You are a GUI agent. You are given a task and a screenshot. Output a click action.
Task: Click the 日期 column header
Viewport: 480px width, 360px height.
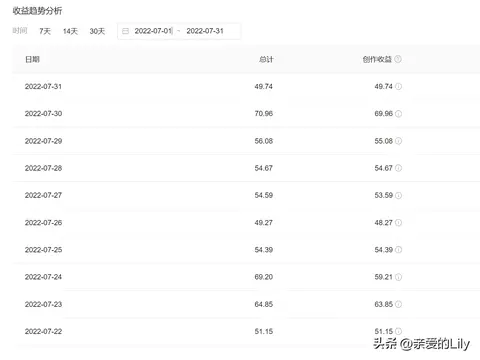click(32, 59)
